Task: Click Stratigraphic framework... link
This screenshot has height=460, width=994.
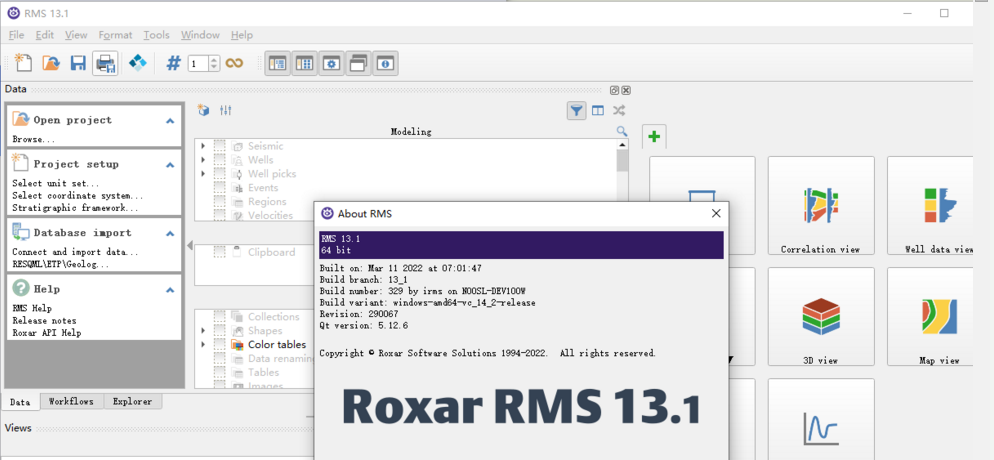Action: [x=75, y=208]
